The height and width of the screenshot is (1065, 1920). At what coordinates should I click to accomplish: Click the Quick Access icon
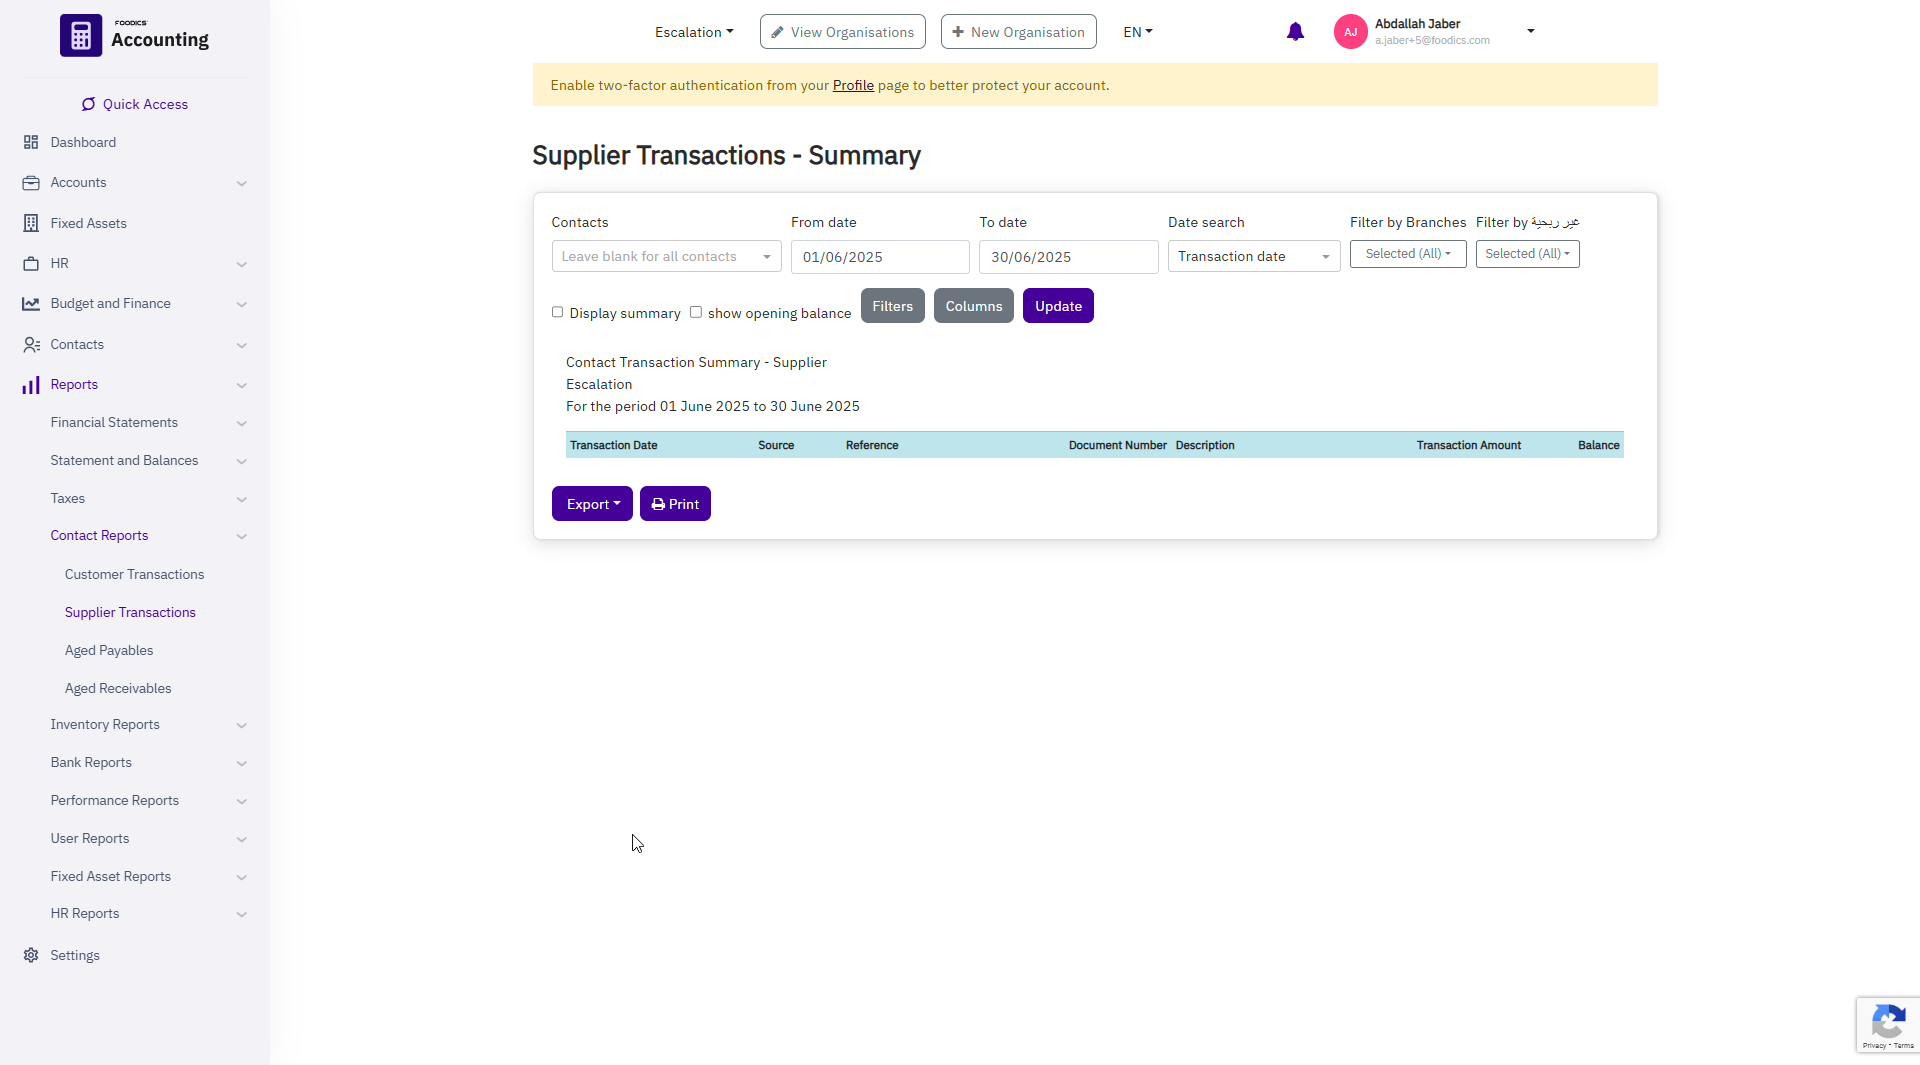pos(88,104)
